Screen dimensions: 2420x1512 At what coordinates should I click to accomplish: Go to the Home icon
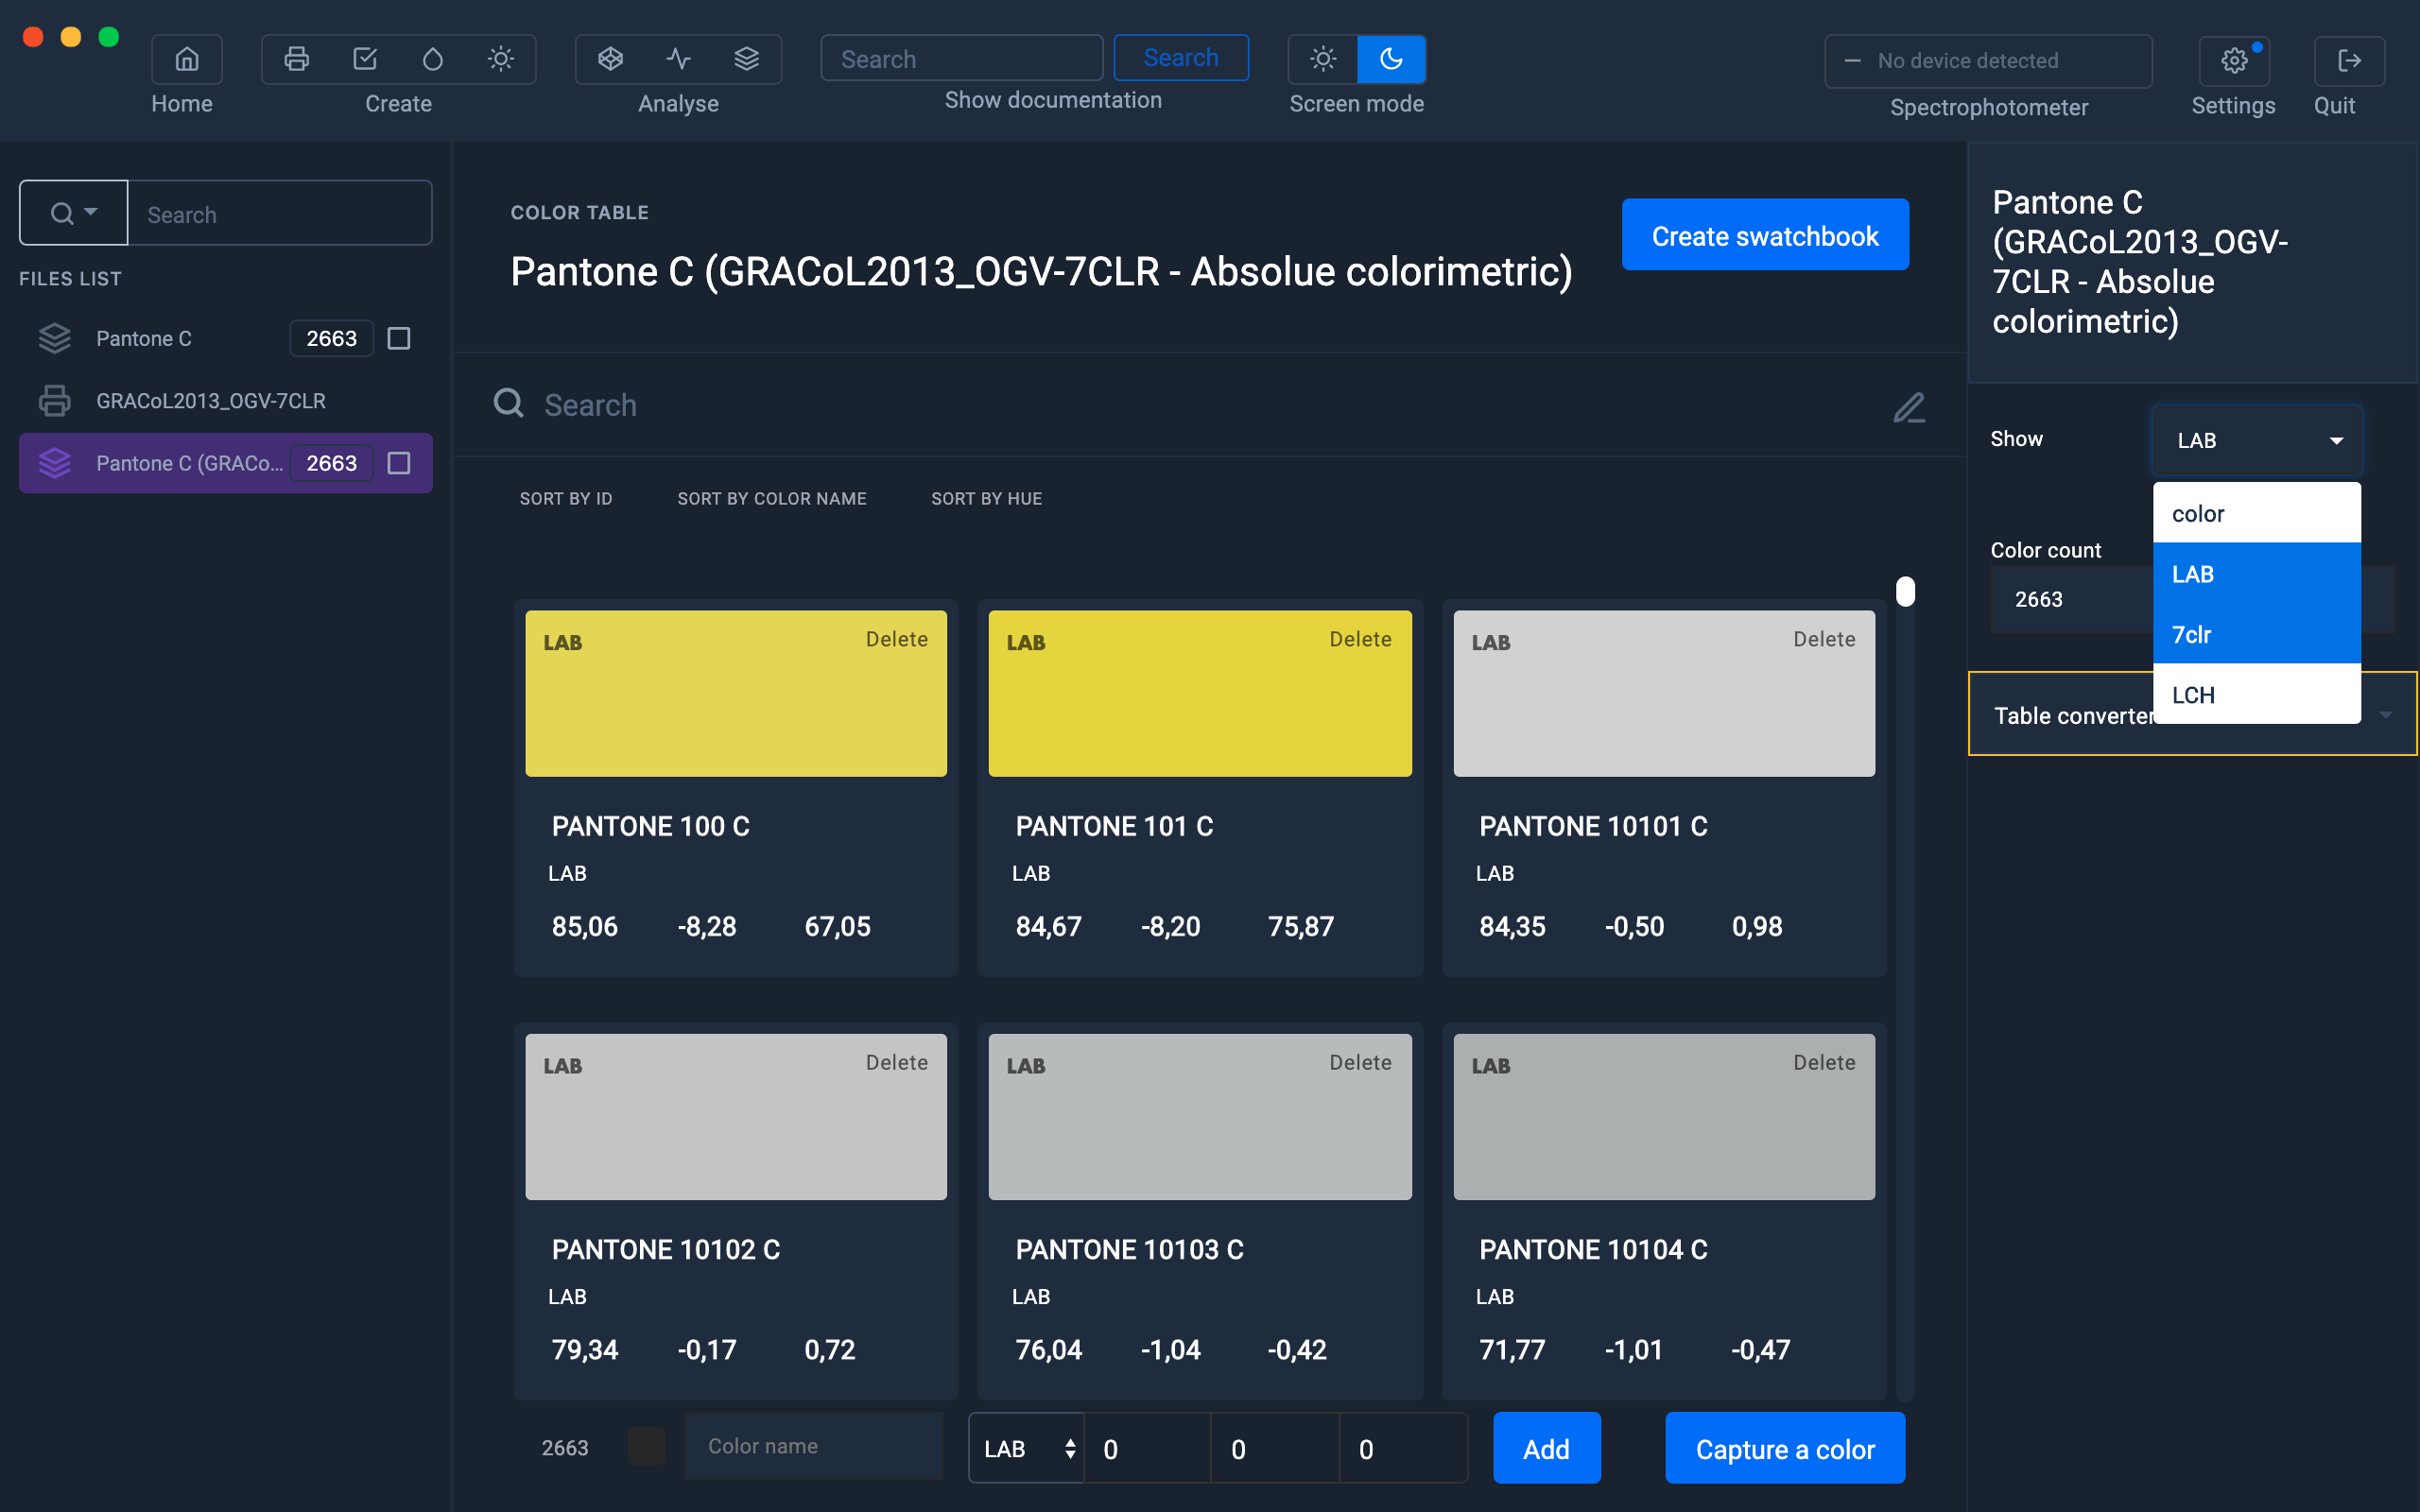(186, 59)
